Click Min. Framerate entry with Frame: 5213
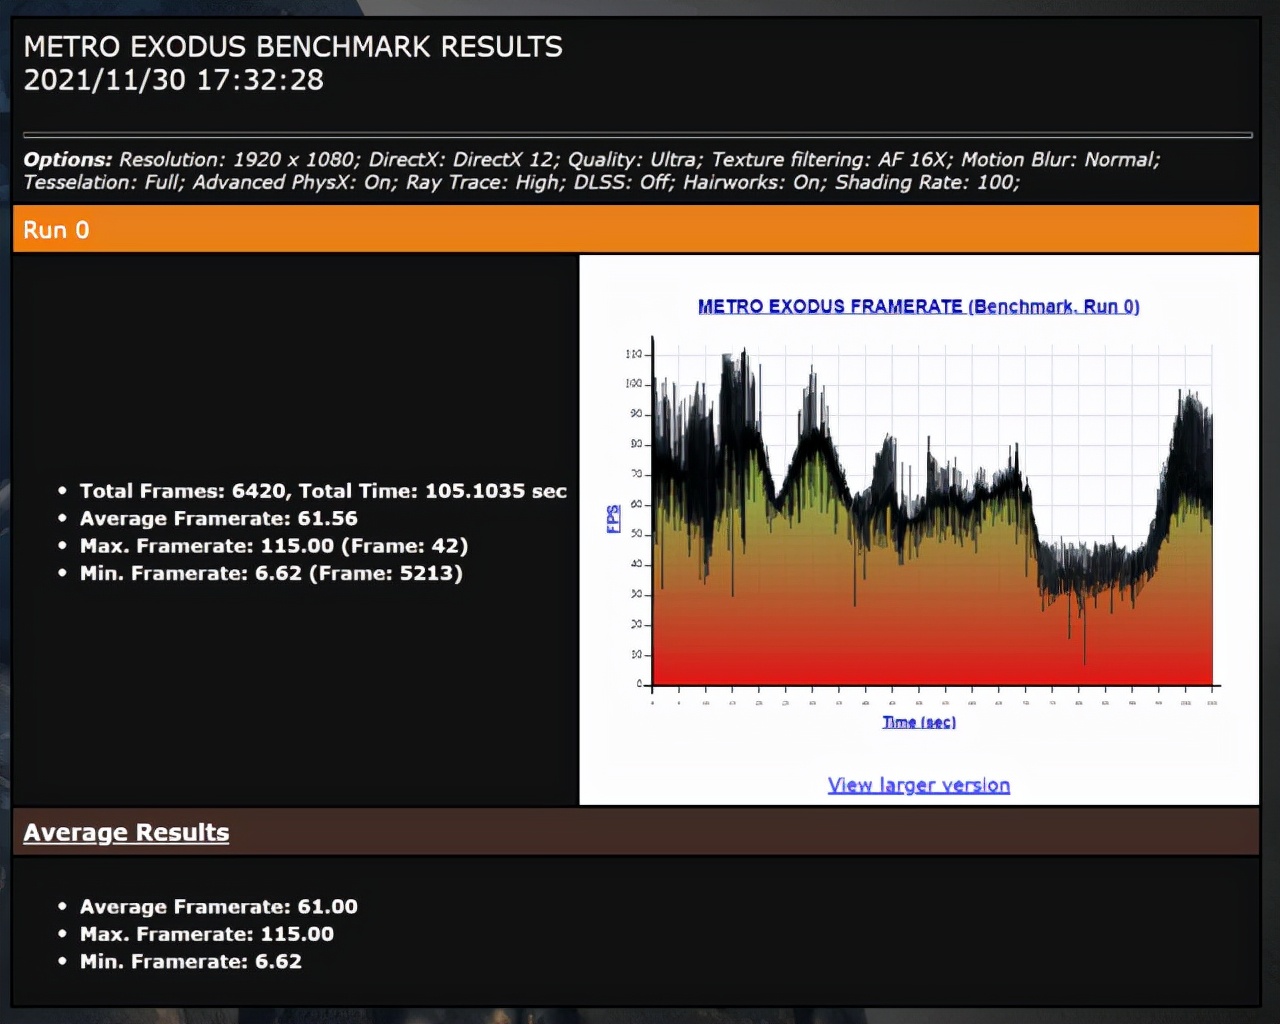The image size is (1280, 1024). click(x=270, y=573)
